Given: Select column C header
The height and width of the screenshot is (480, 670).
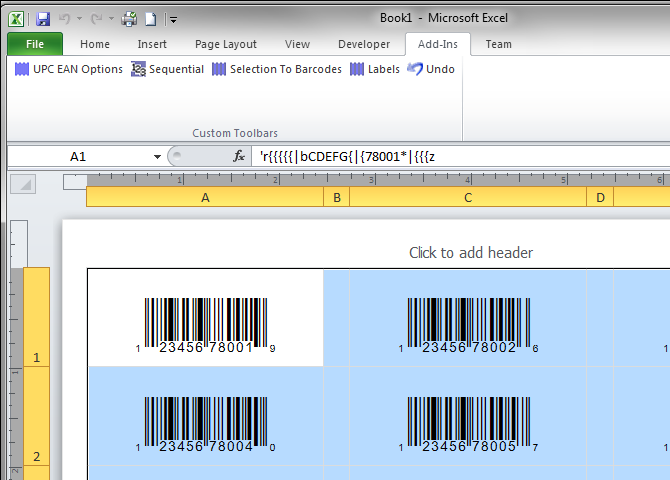Looking at the screenshot, I should click(x=468, y=197).
